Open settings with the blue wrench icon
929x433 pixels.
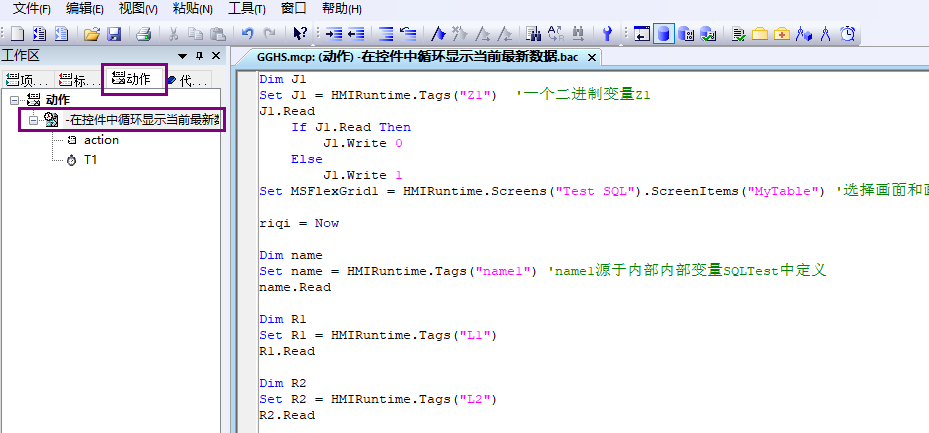607,34
